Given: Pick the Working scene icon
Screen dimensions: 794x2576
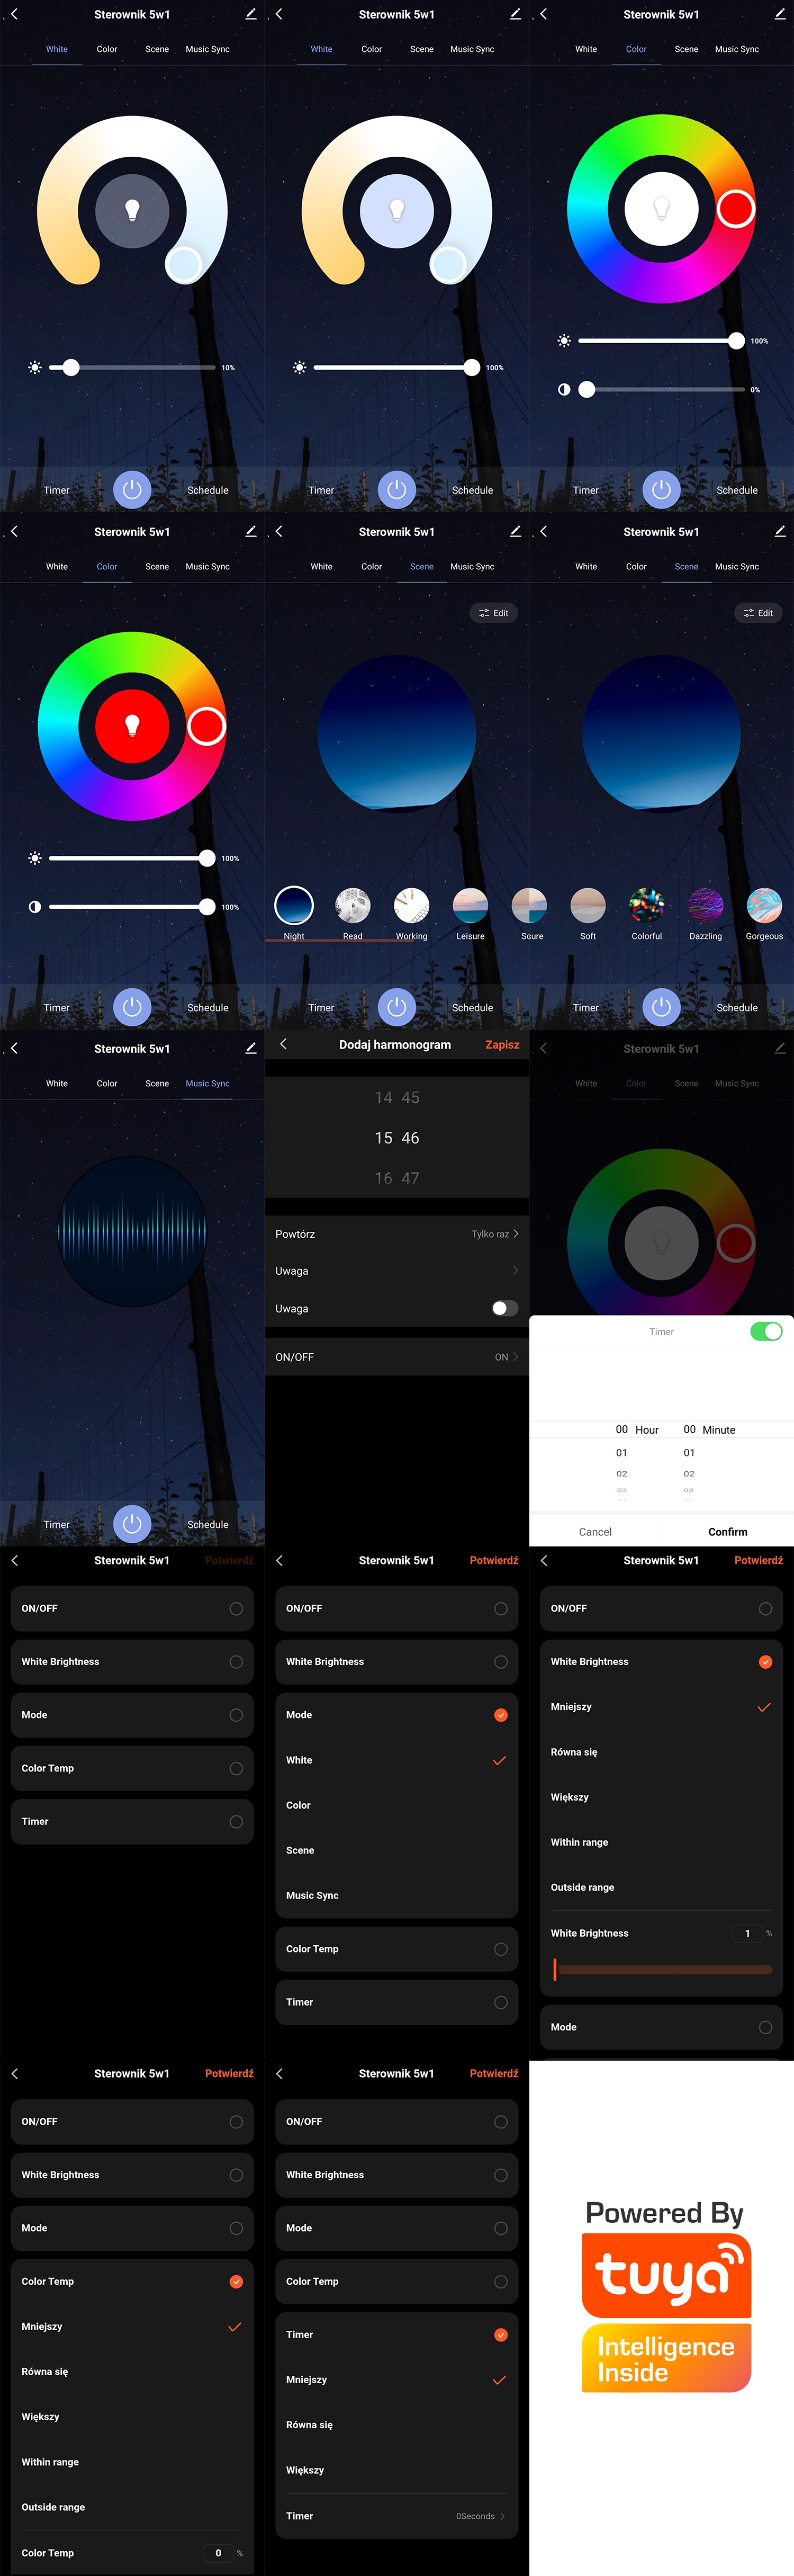Looking at the screenshot, I should pos(411,905).
